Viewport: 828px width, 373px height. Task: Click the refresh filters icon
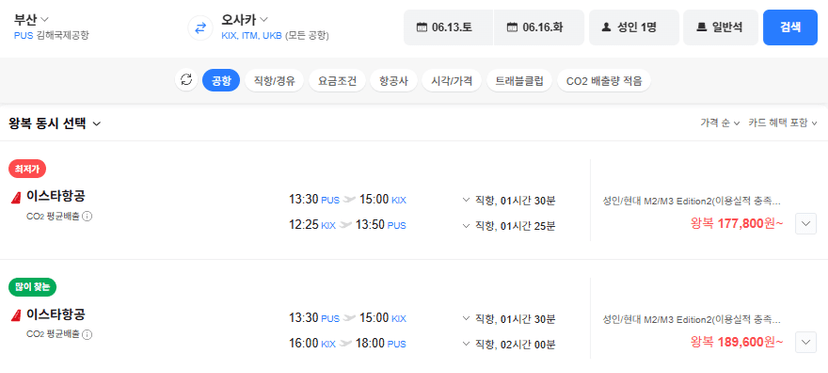[186, 80]
